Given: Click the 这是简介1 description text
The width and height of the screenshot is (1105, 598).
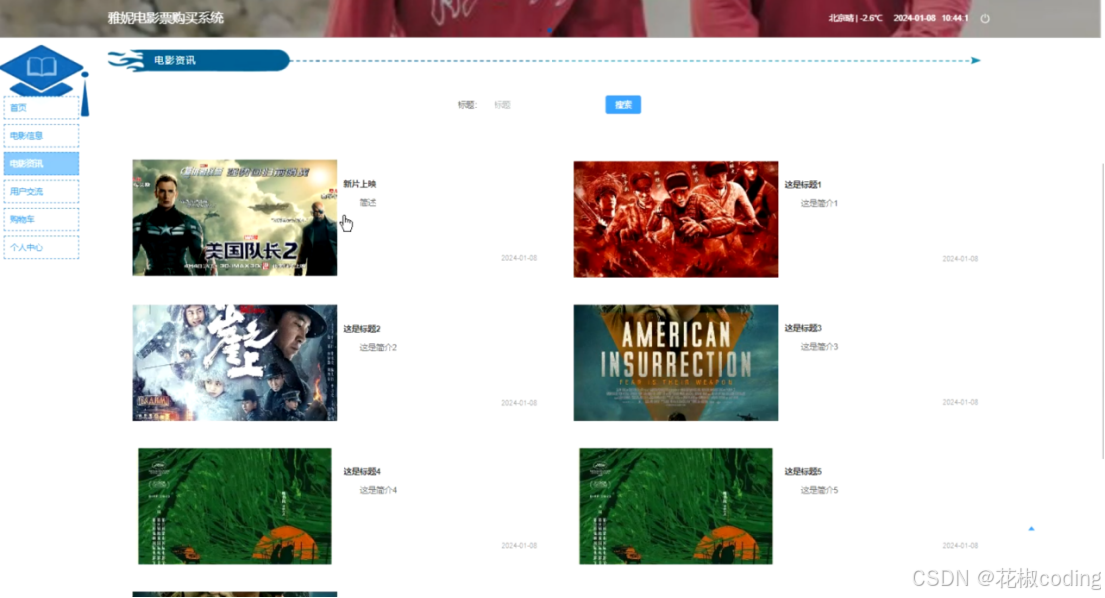Looking at the screenshot, I should point(819,203).
